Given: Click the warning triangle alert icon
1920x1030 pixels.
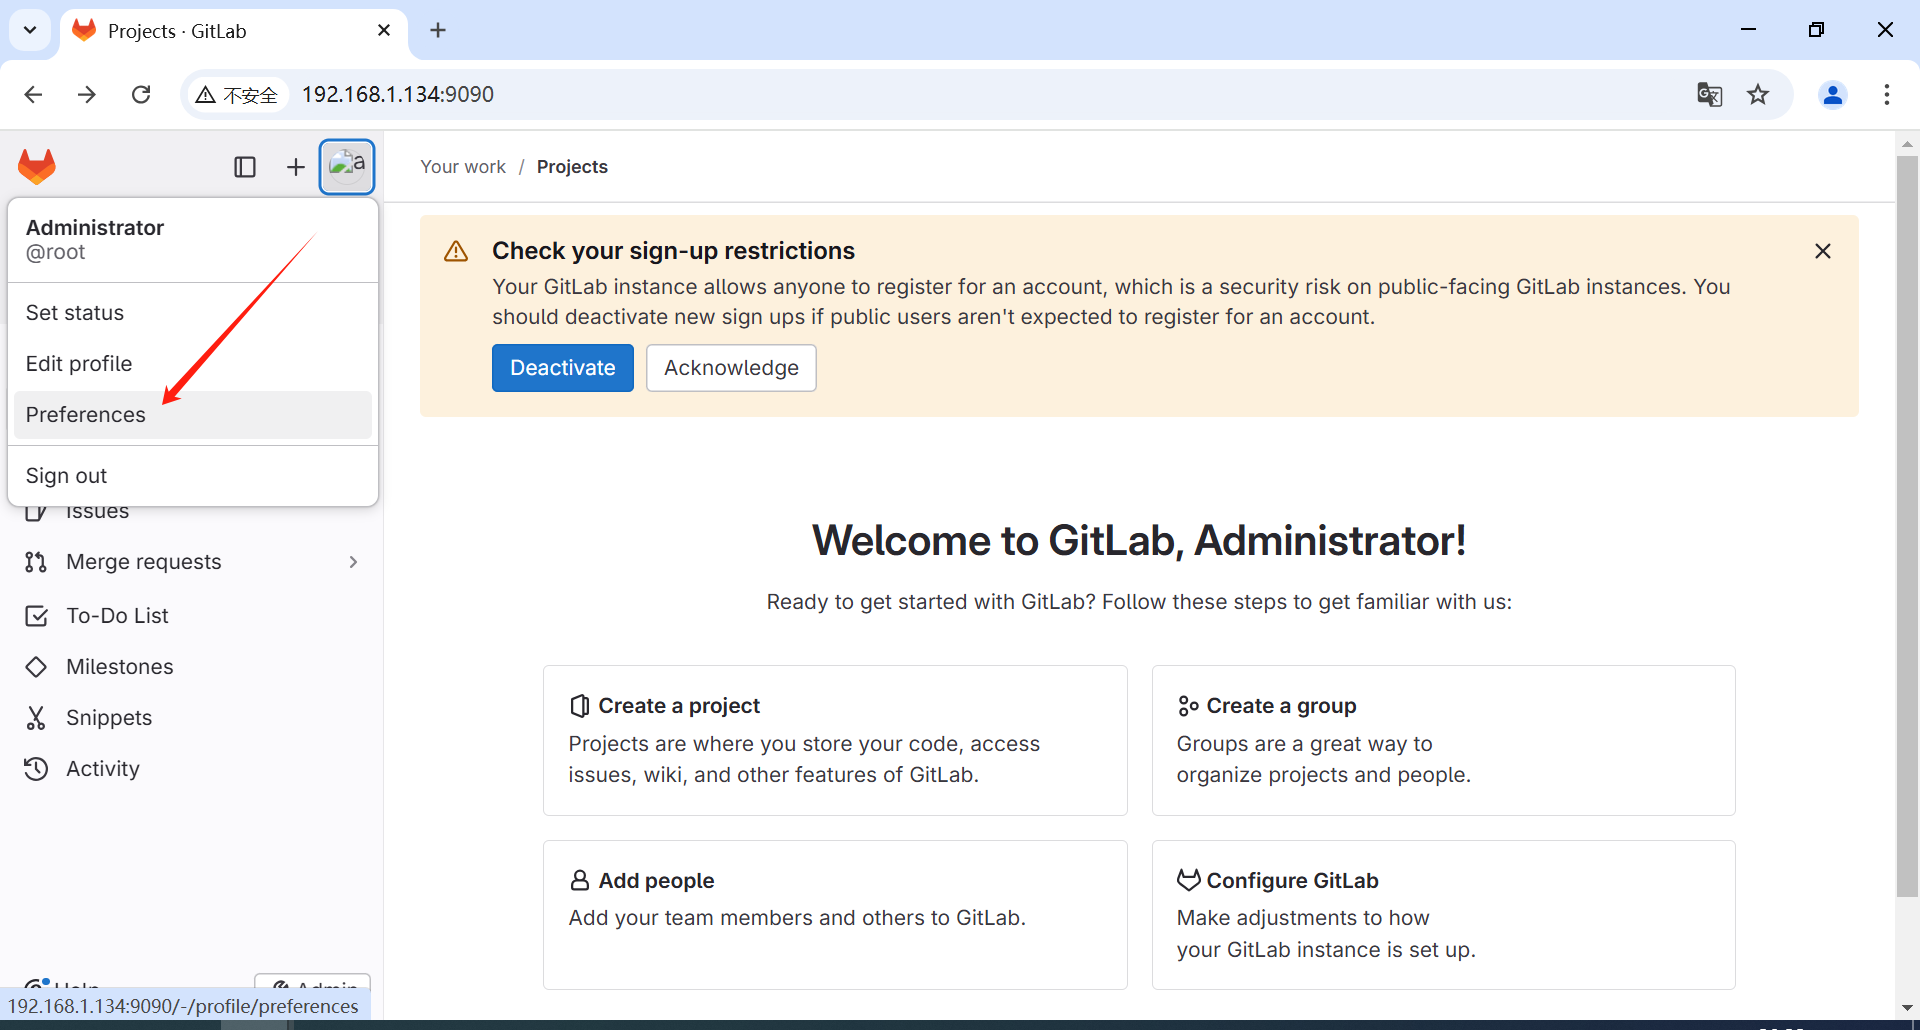Looking at the screenshot, I should point(456,251).
